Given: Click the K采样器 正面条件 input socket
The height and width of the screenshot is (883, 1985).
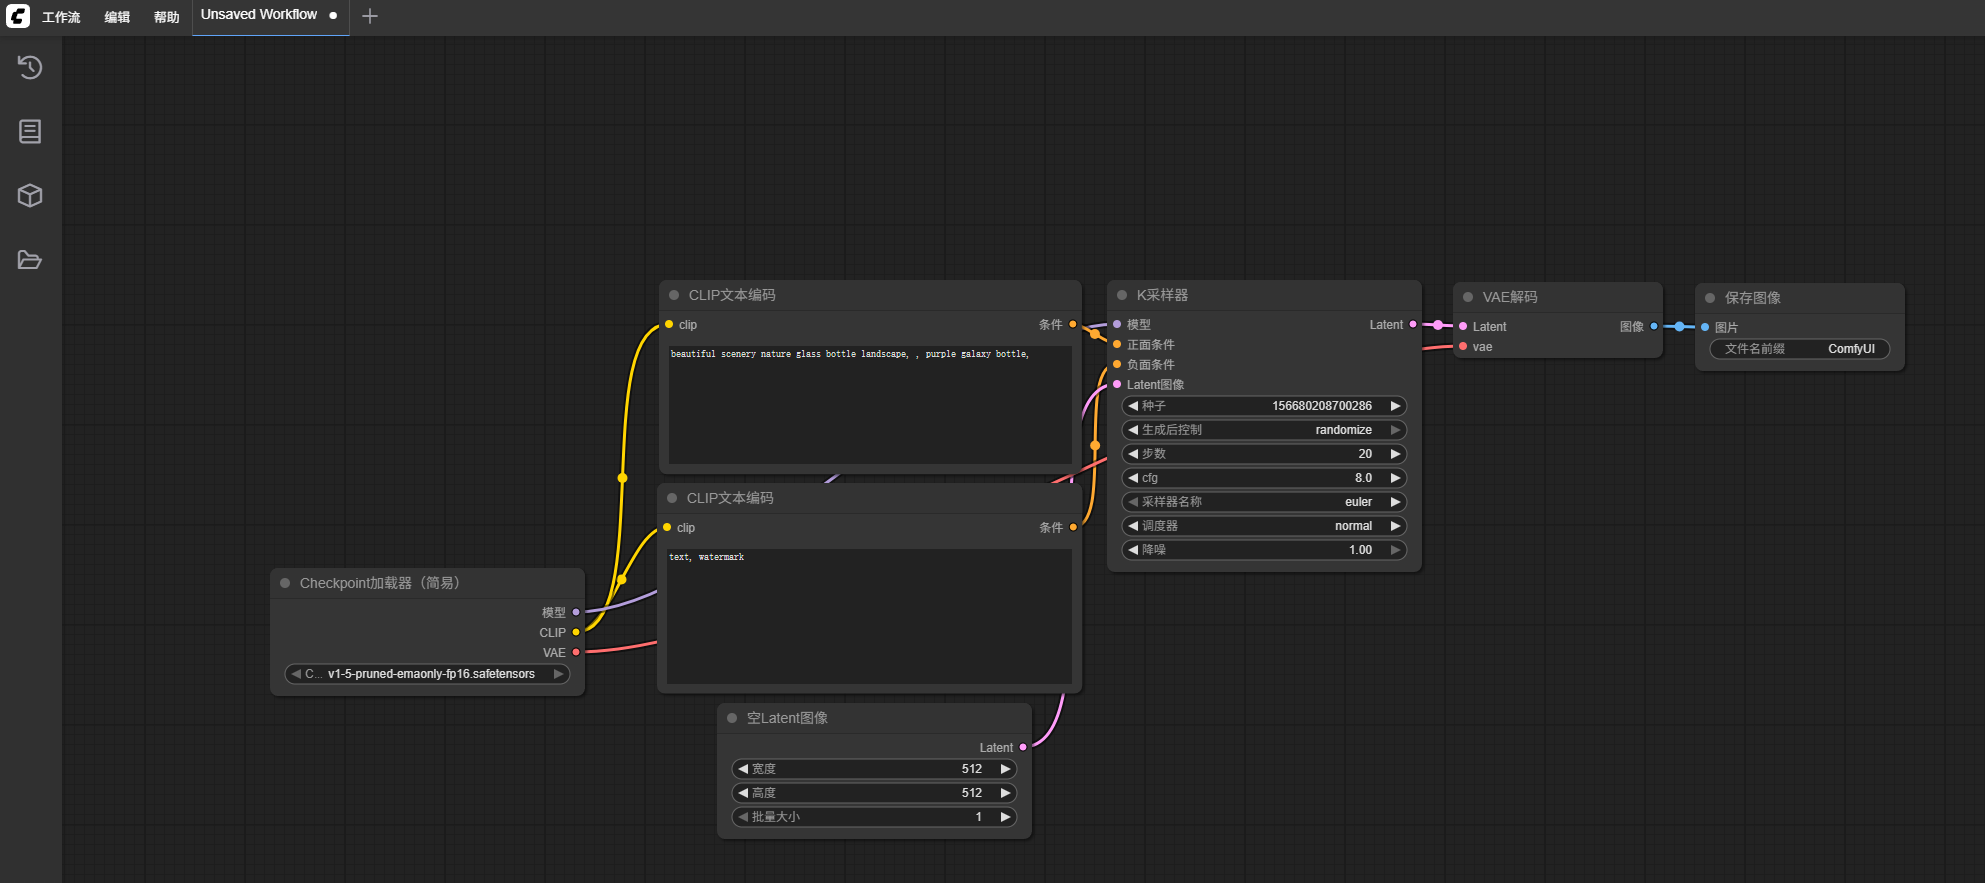Looking at the screenshot, I should click(1117, 344).
